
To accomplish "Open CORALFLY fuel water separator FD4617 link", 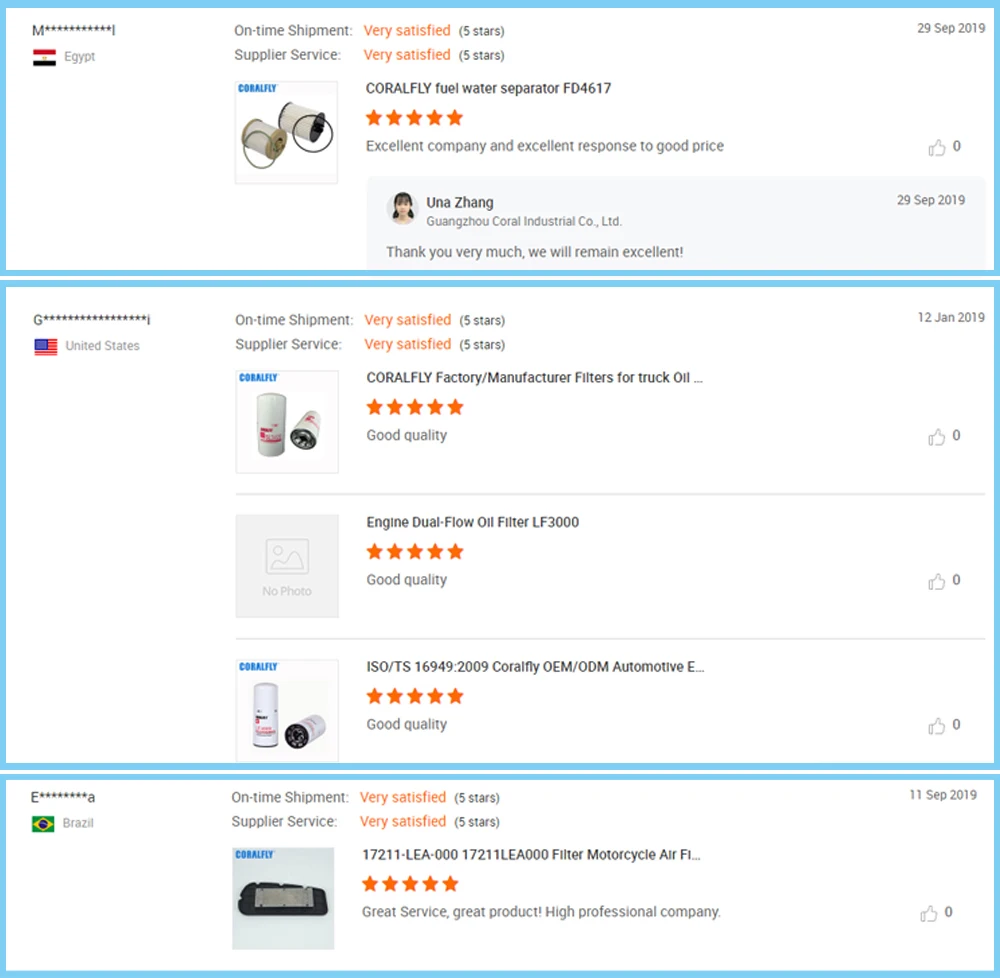I will click(x=488, y=89).
